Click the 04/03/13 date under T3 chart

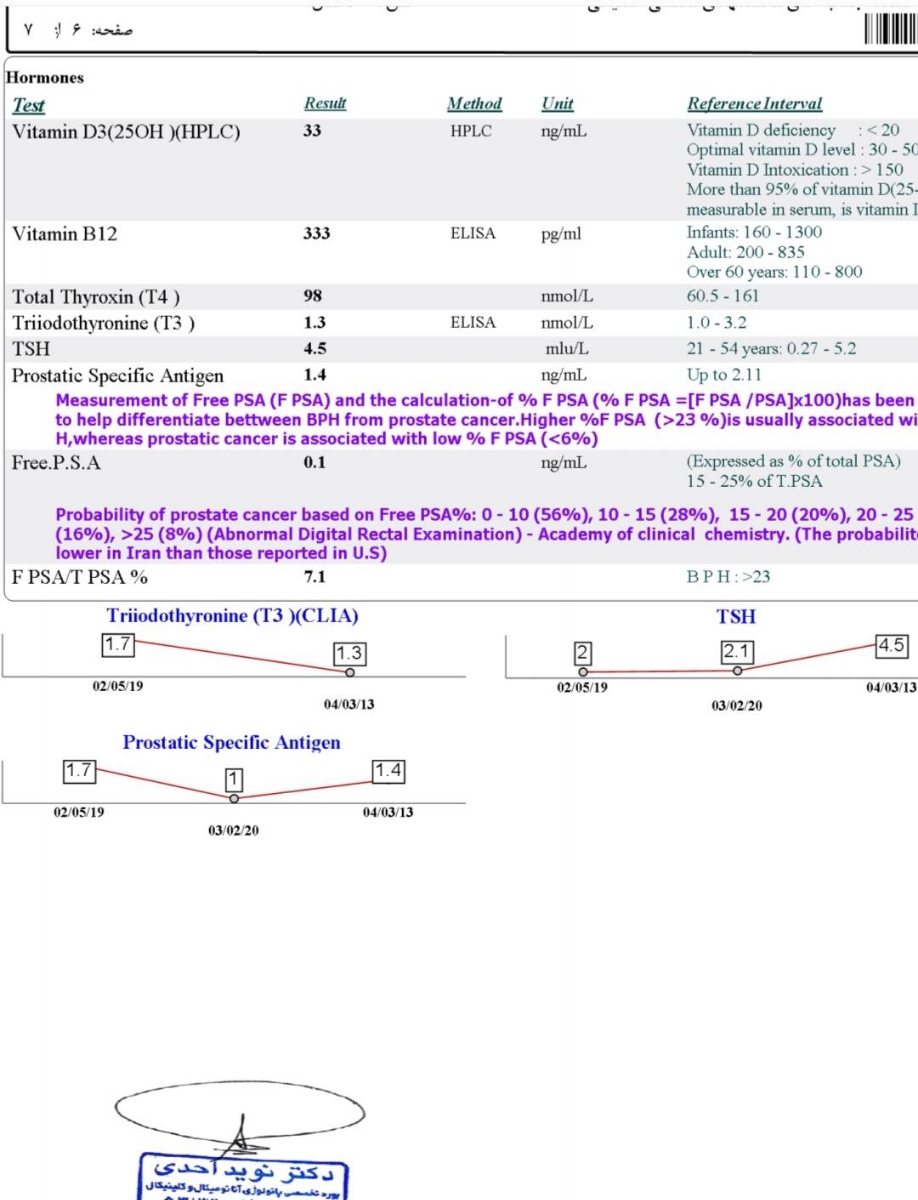[x=349, y=705]
